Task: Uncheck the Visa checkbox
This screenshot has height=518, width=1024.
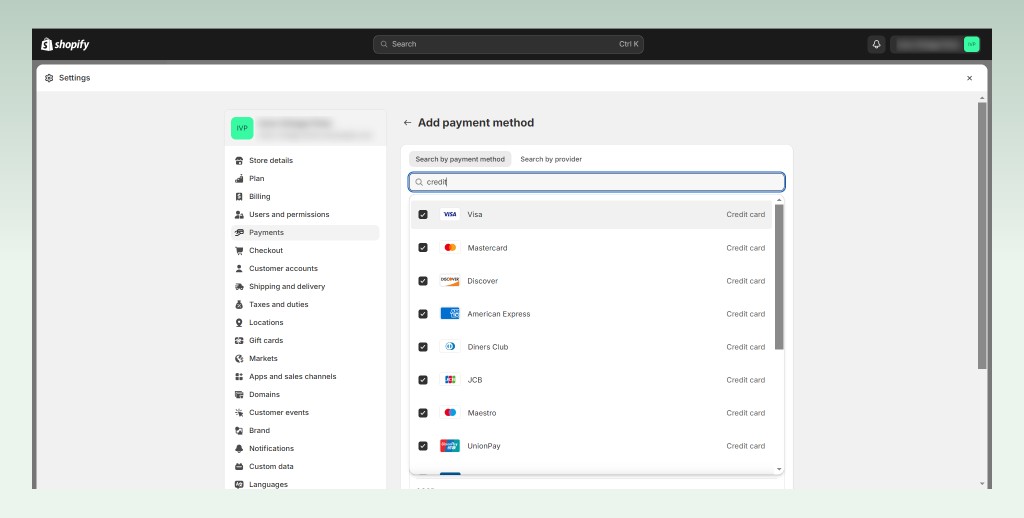Action: coord(423,214)
